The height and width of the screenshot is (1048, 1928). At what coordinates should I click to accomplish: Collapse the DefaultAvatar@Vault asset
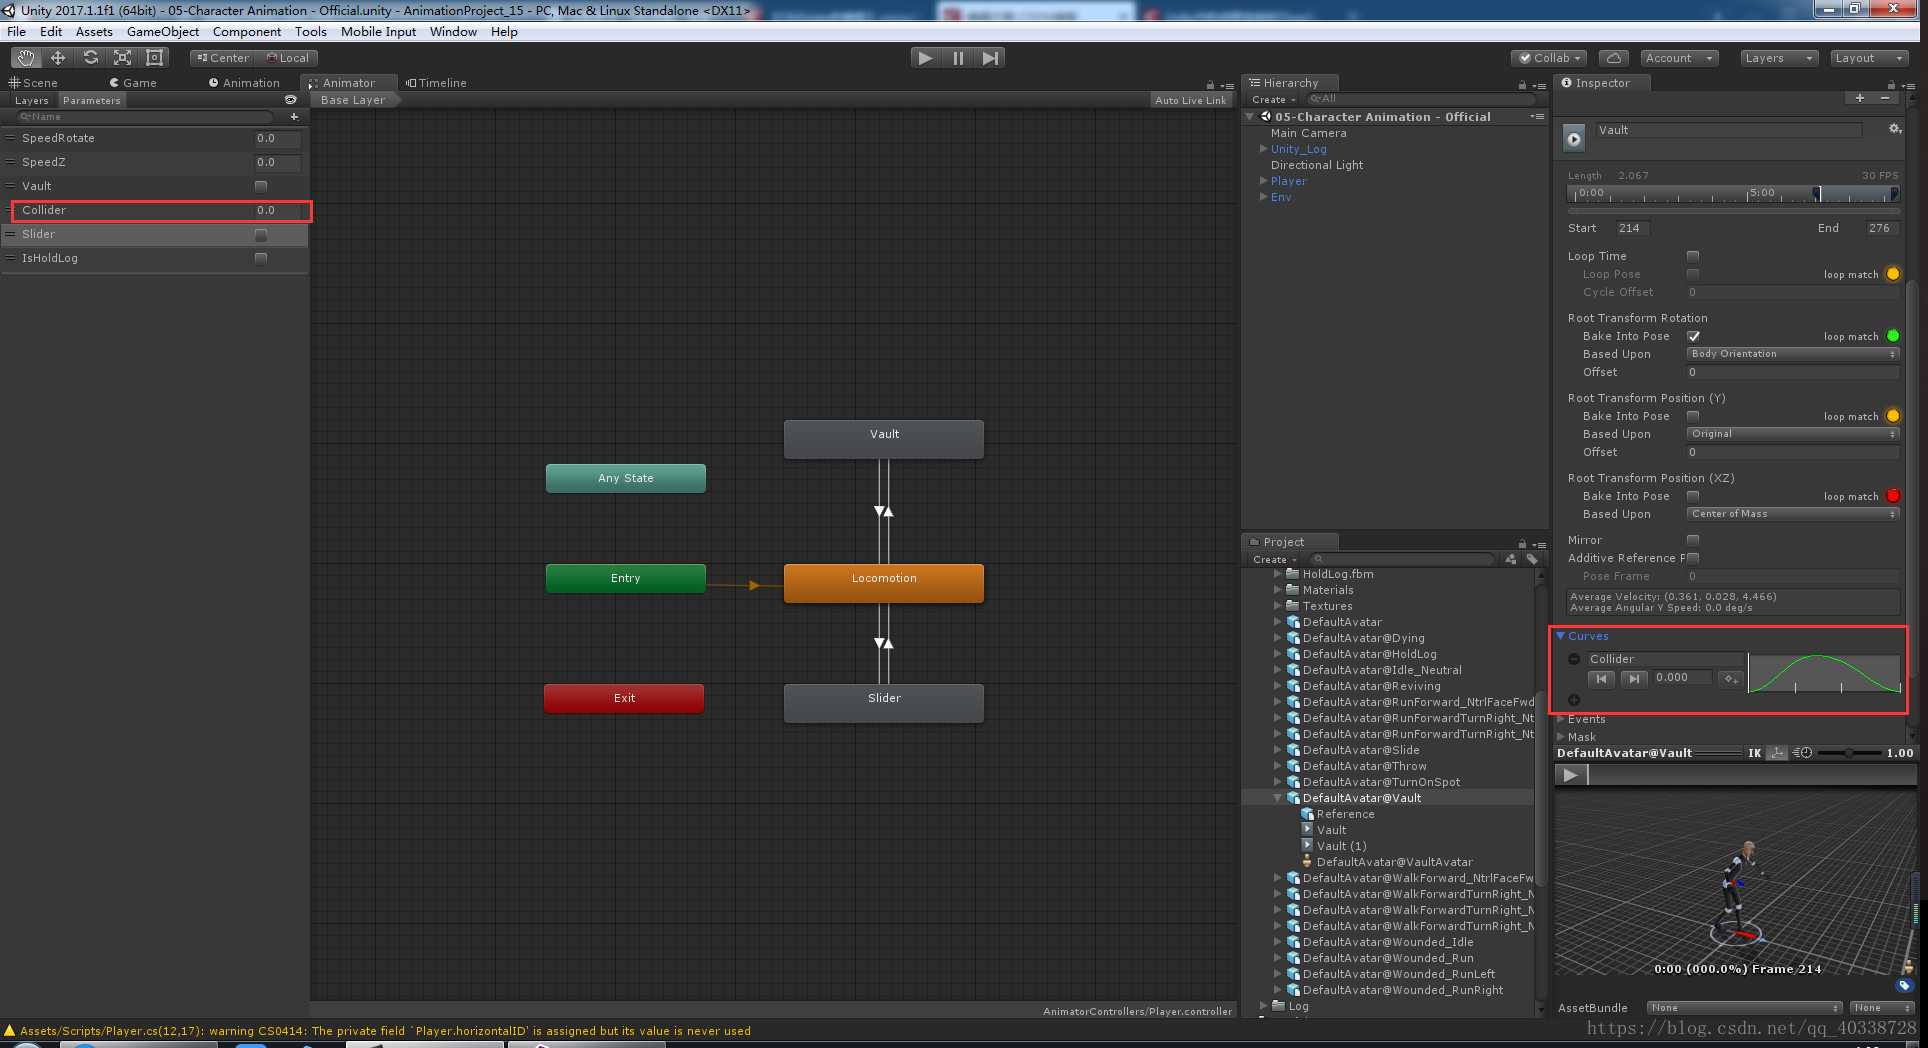click(x=1278, y=798)
